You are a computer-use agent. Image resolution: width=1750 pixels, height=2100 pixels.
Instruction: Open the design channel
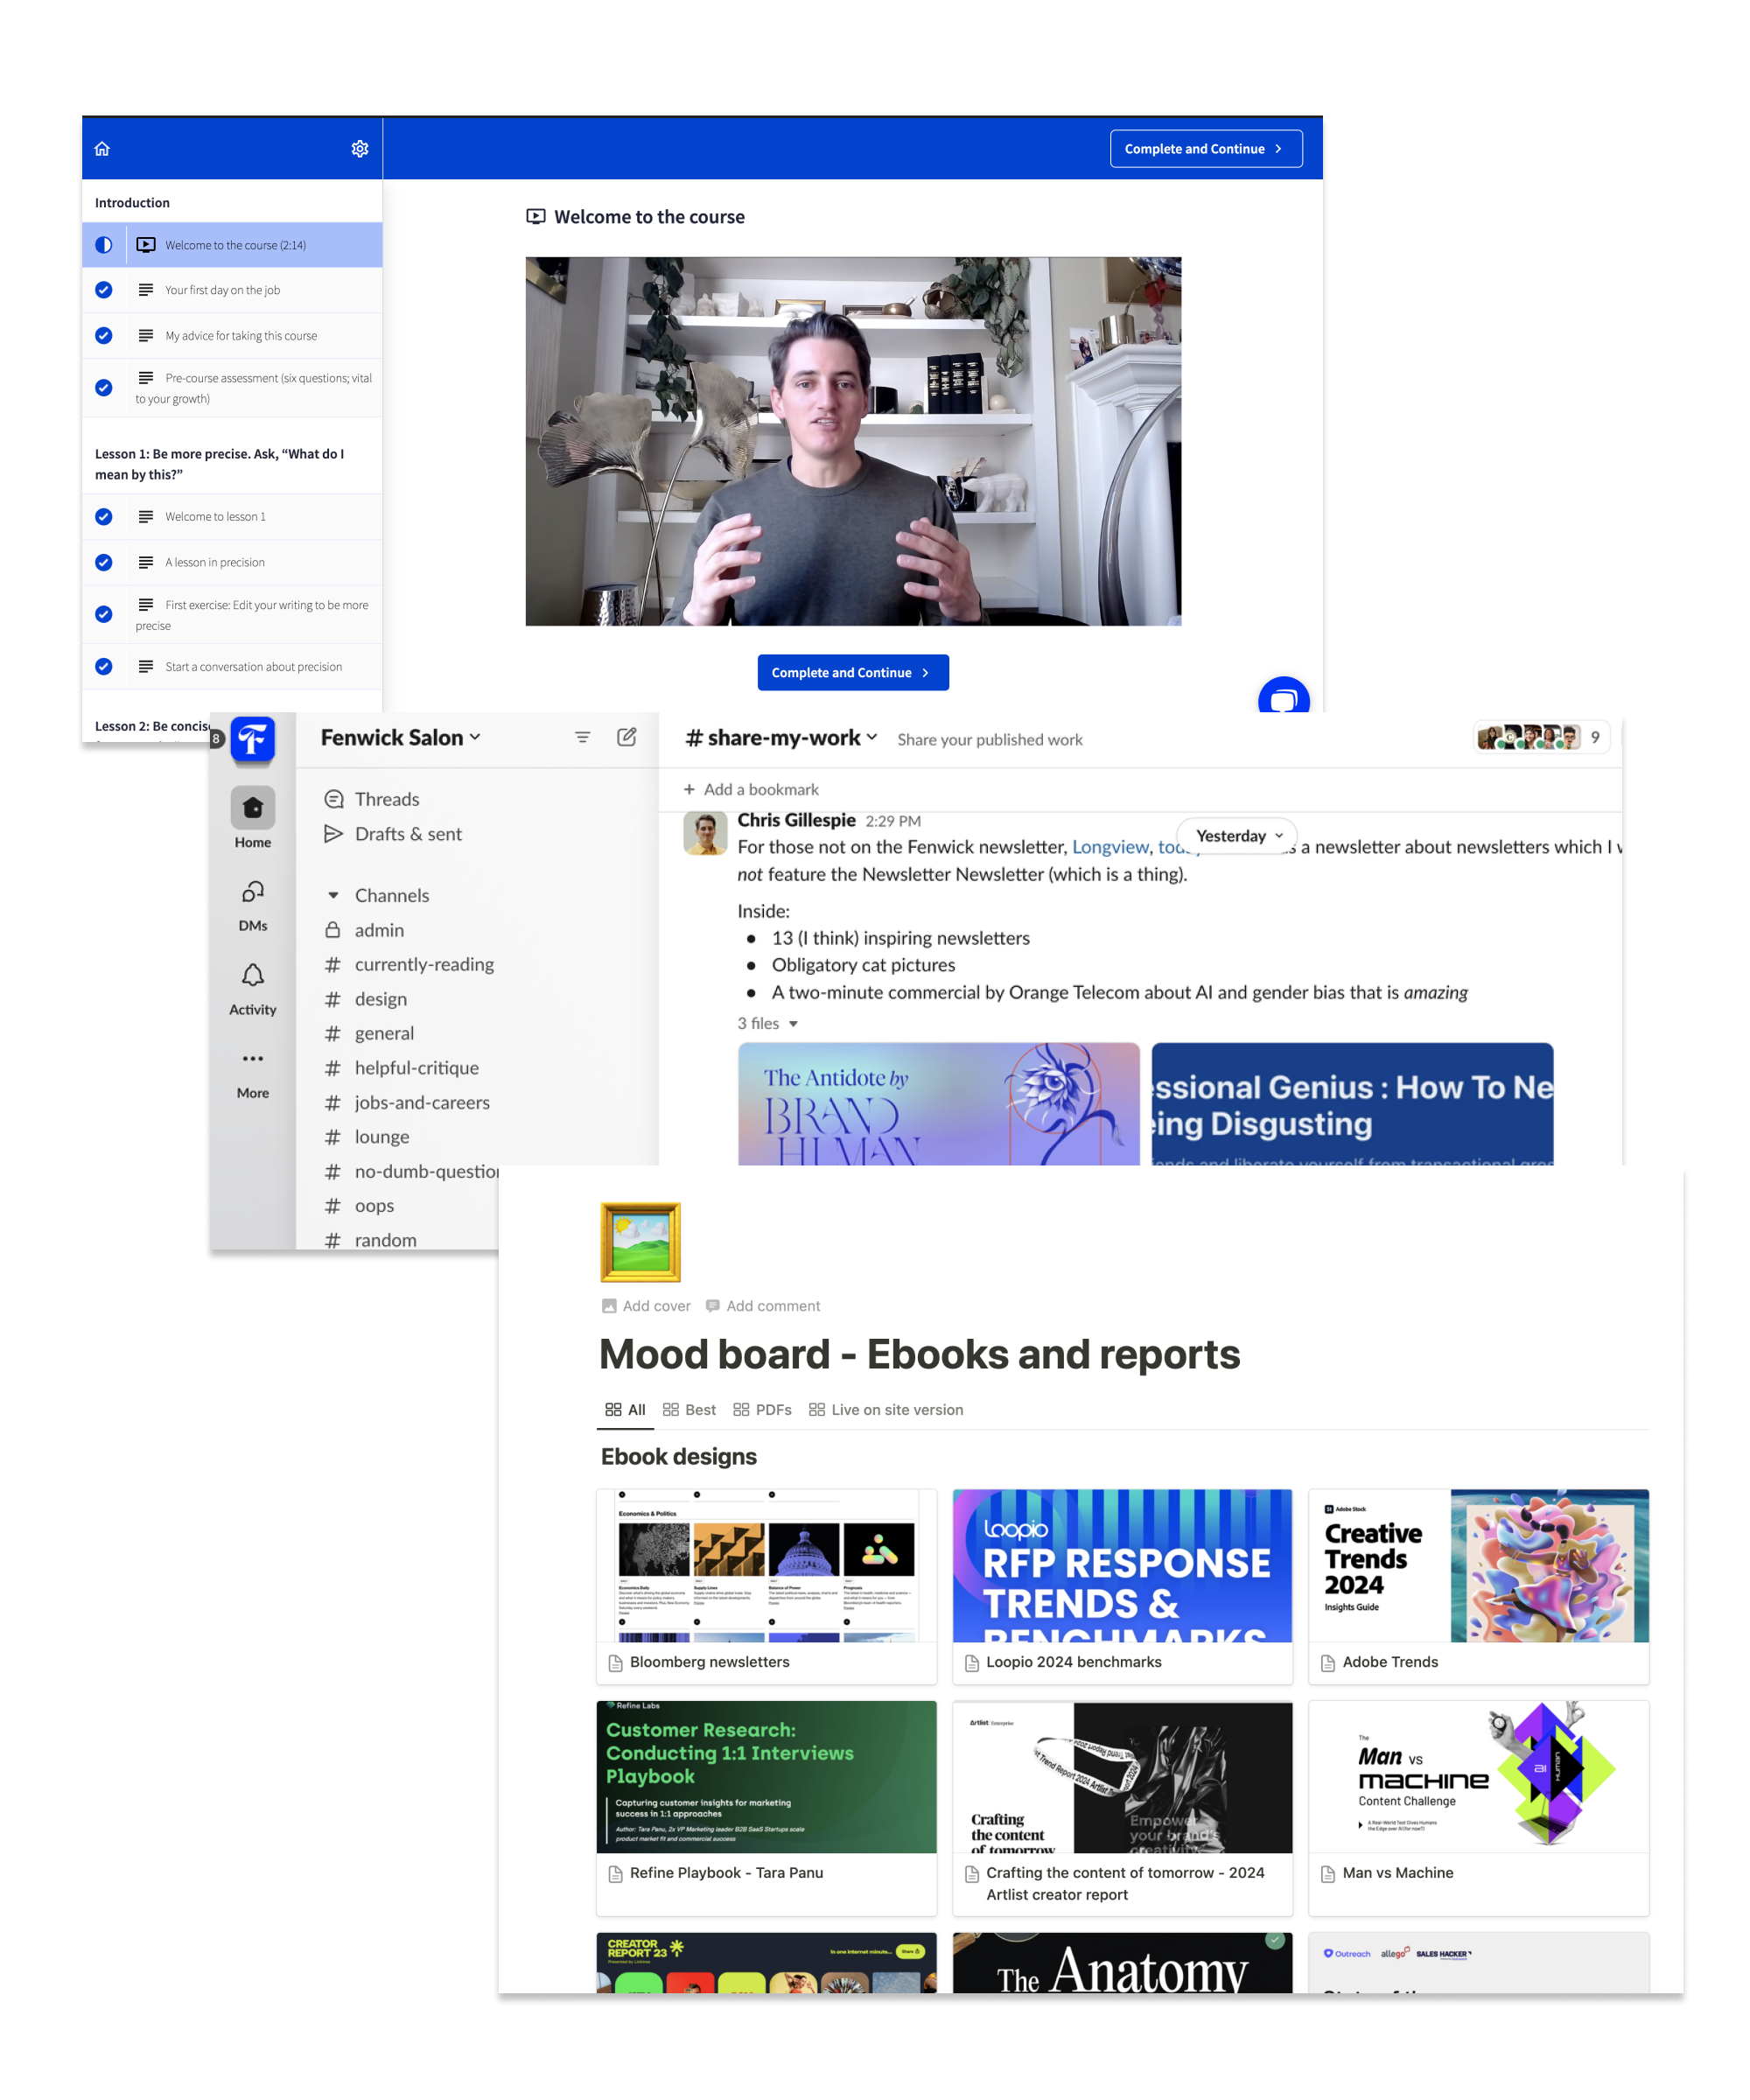[366, 1000]
